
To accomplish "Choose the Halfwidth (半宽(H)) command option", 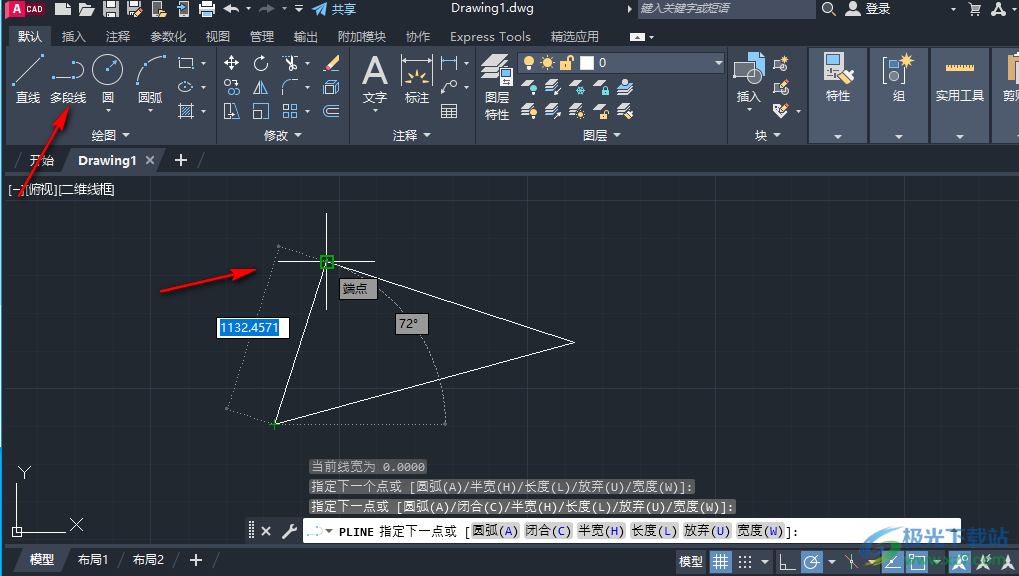I will click(x=601, y=531).
